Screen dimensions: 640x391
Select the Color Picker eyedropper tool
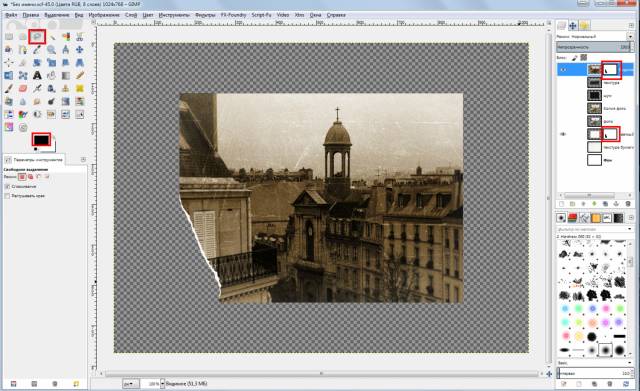pyautogui.click(x=37, y=50)
